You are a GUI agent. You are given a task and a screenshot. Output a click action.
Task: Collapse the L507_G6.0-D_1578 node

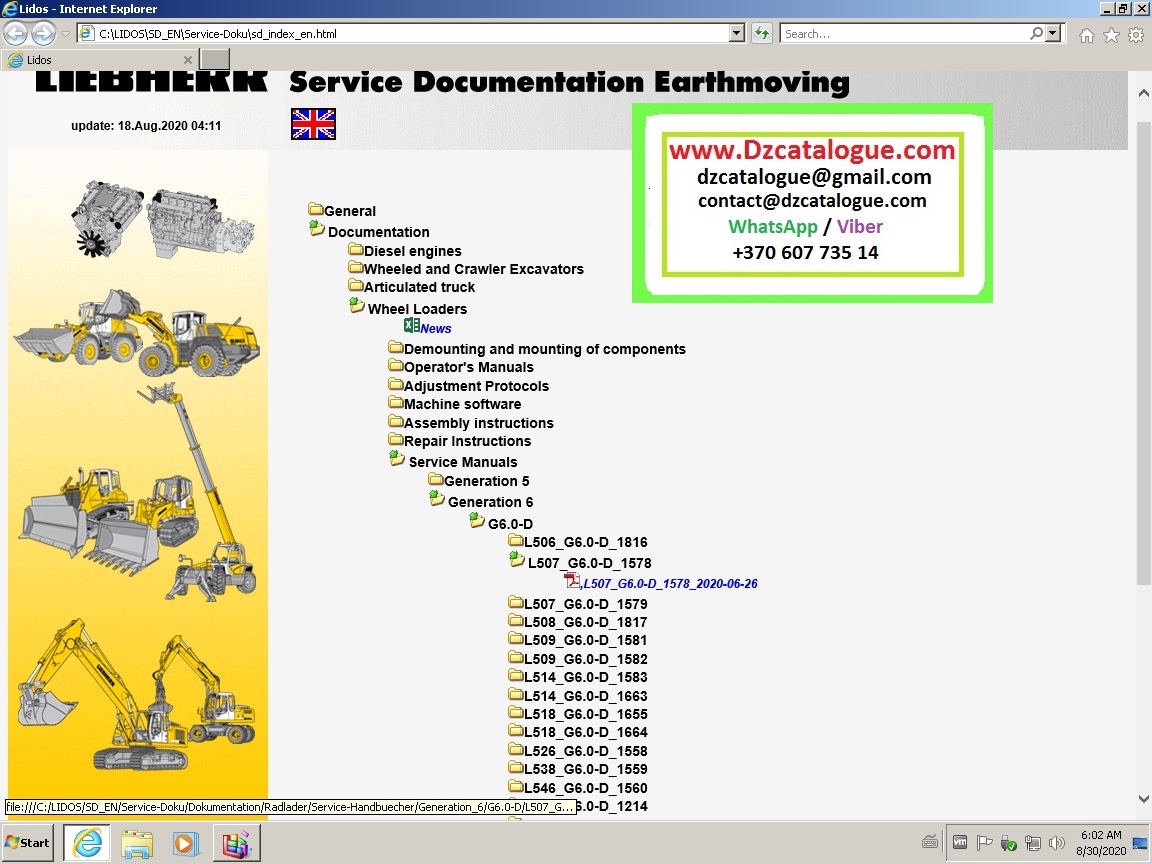[x=517, y=560]
